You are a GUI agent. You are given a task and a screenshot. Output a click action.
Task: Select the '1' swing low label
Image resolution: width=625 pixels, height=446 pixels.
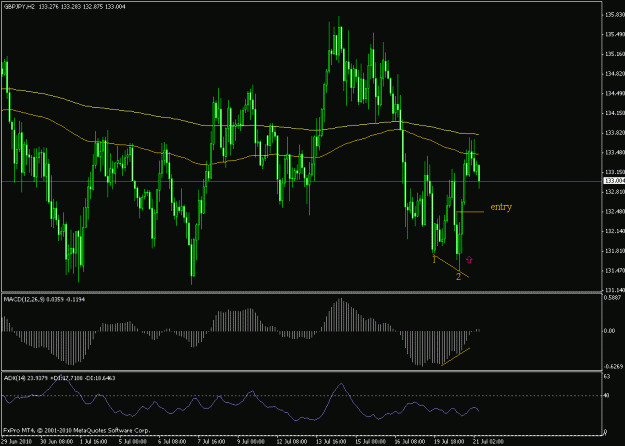(x=434, y=260)
